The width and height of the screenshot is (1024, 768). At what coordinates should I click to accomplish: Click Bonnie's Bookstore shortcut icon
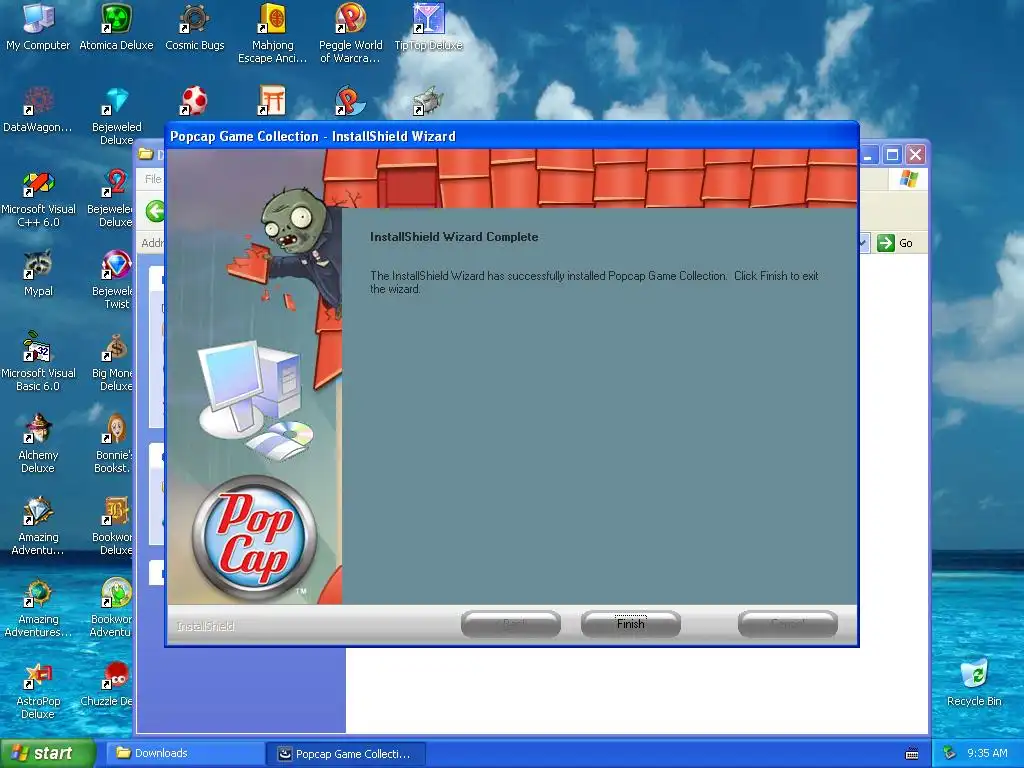[114, 444]
